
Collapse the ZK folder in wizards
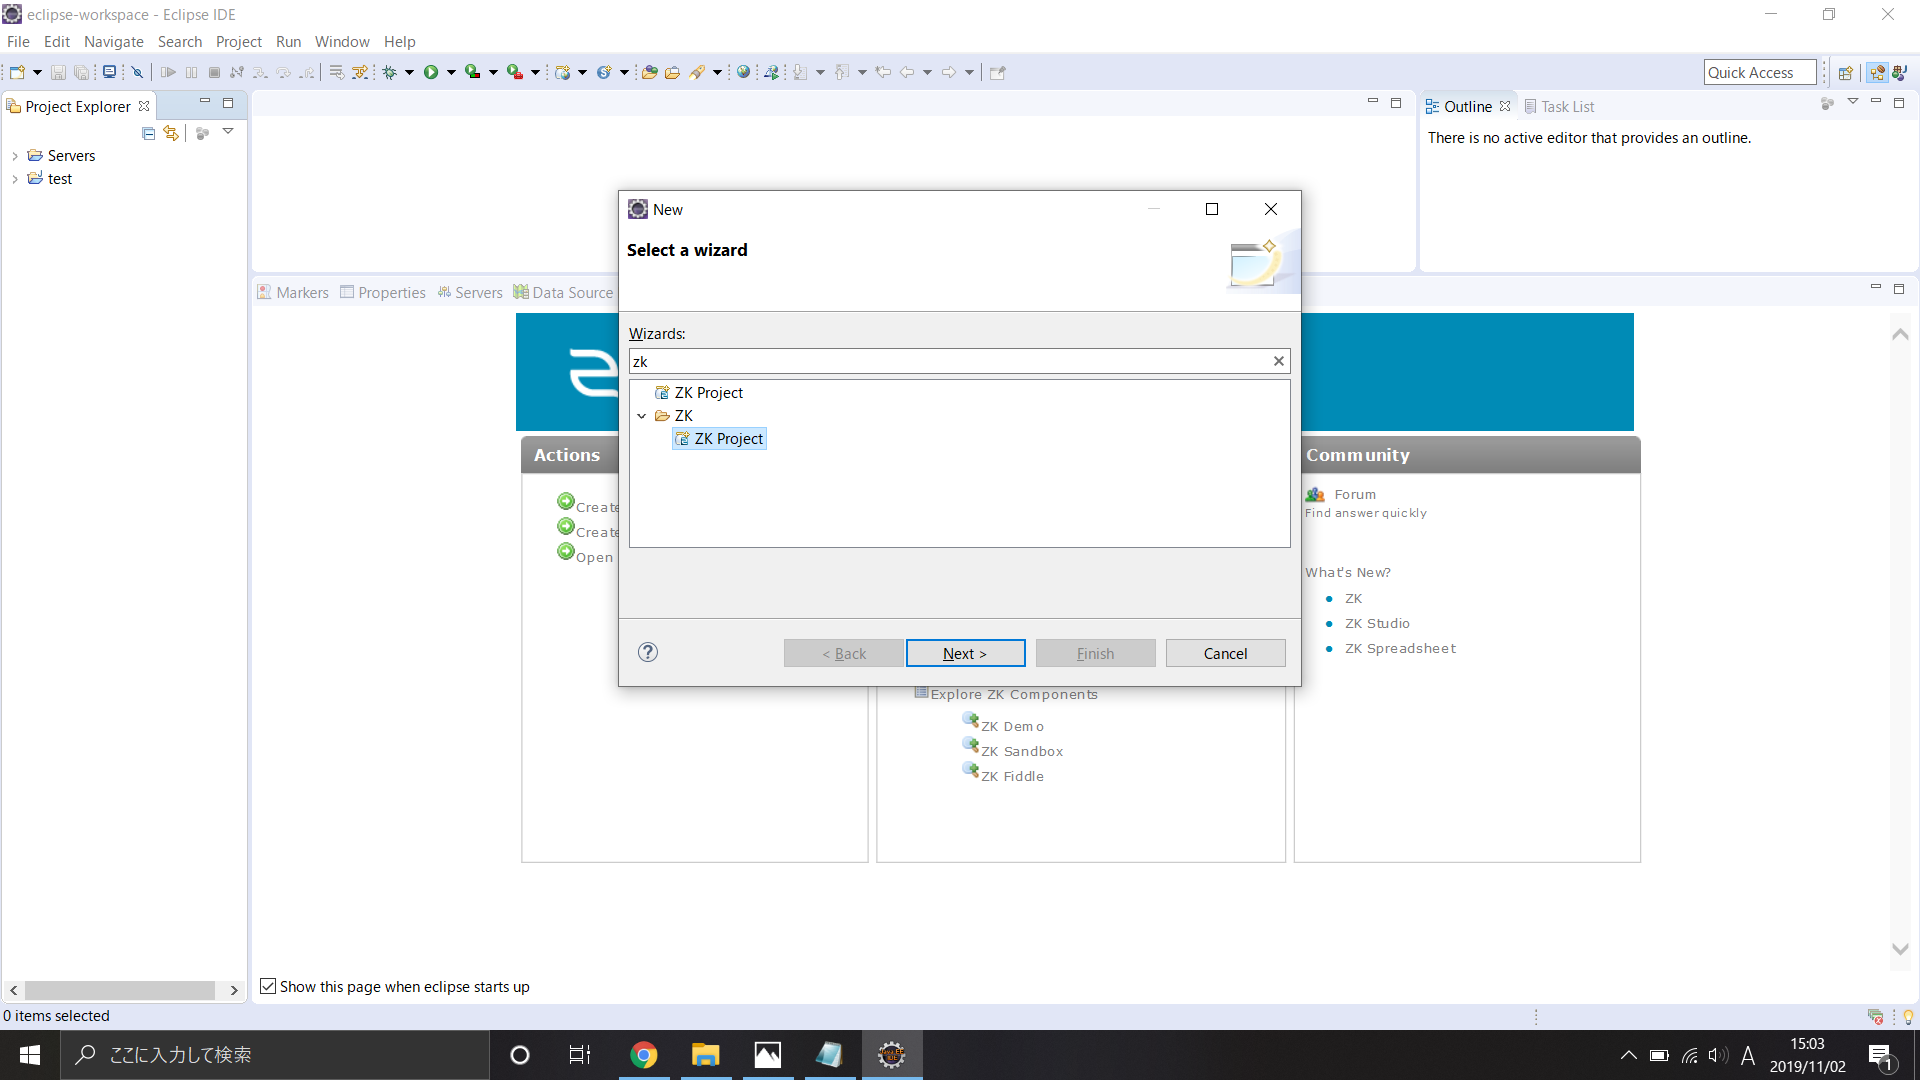pos(642,416)
